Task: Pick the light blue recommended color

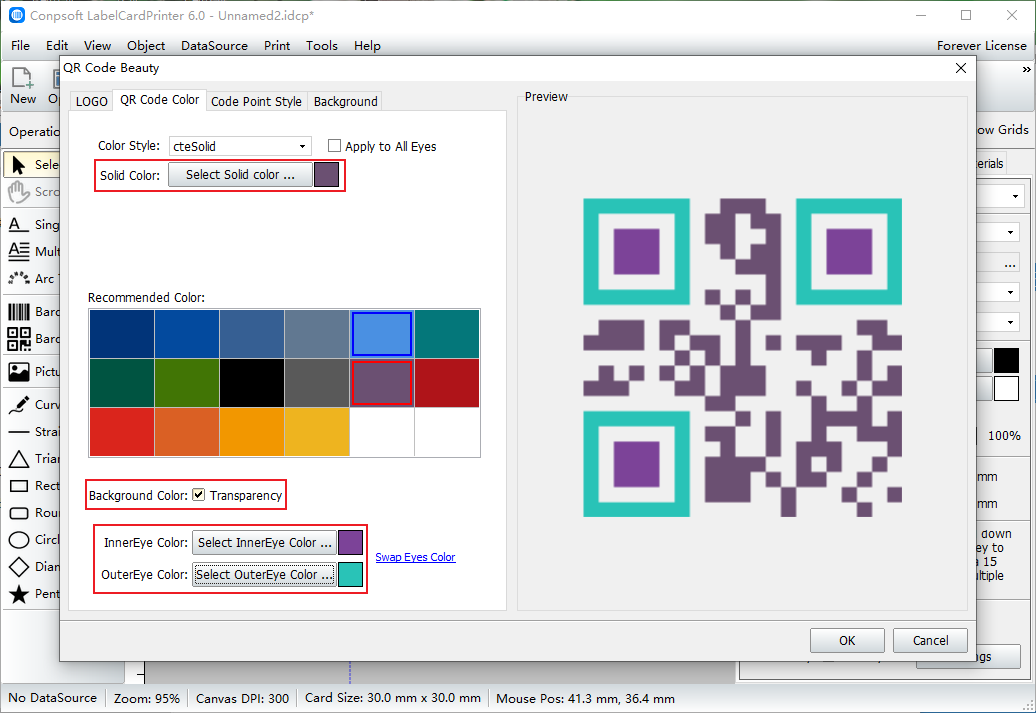Action: pos(382,334)
